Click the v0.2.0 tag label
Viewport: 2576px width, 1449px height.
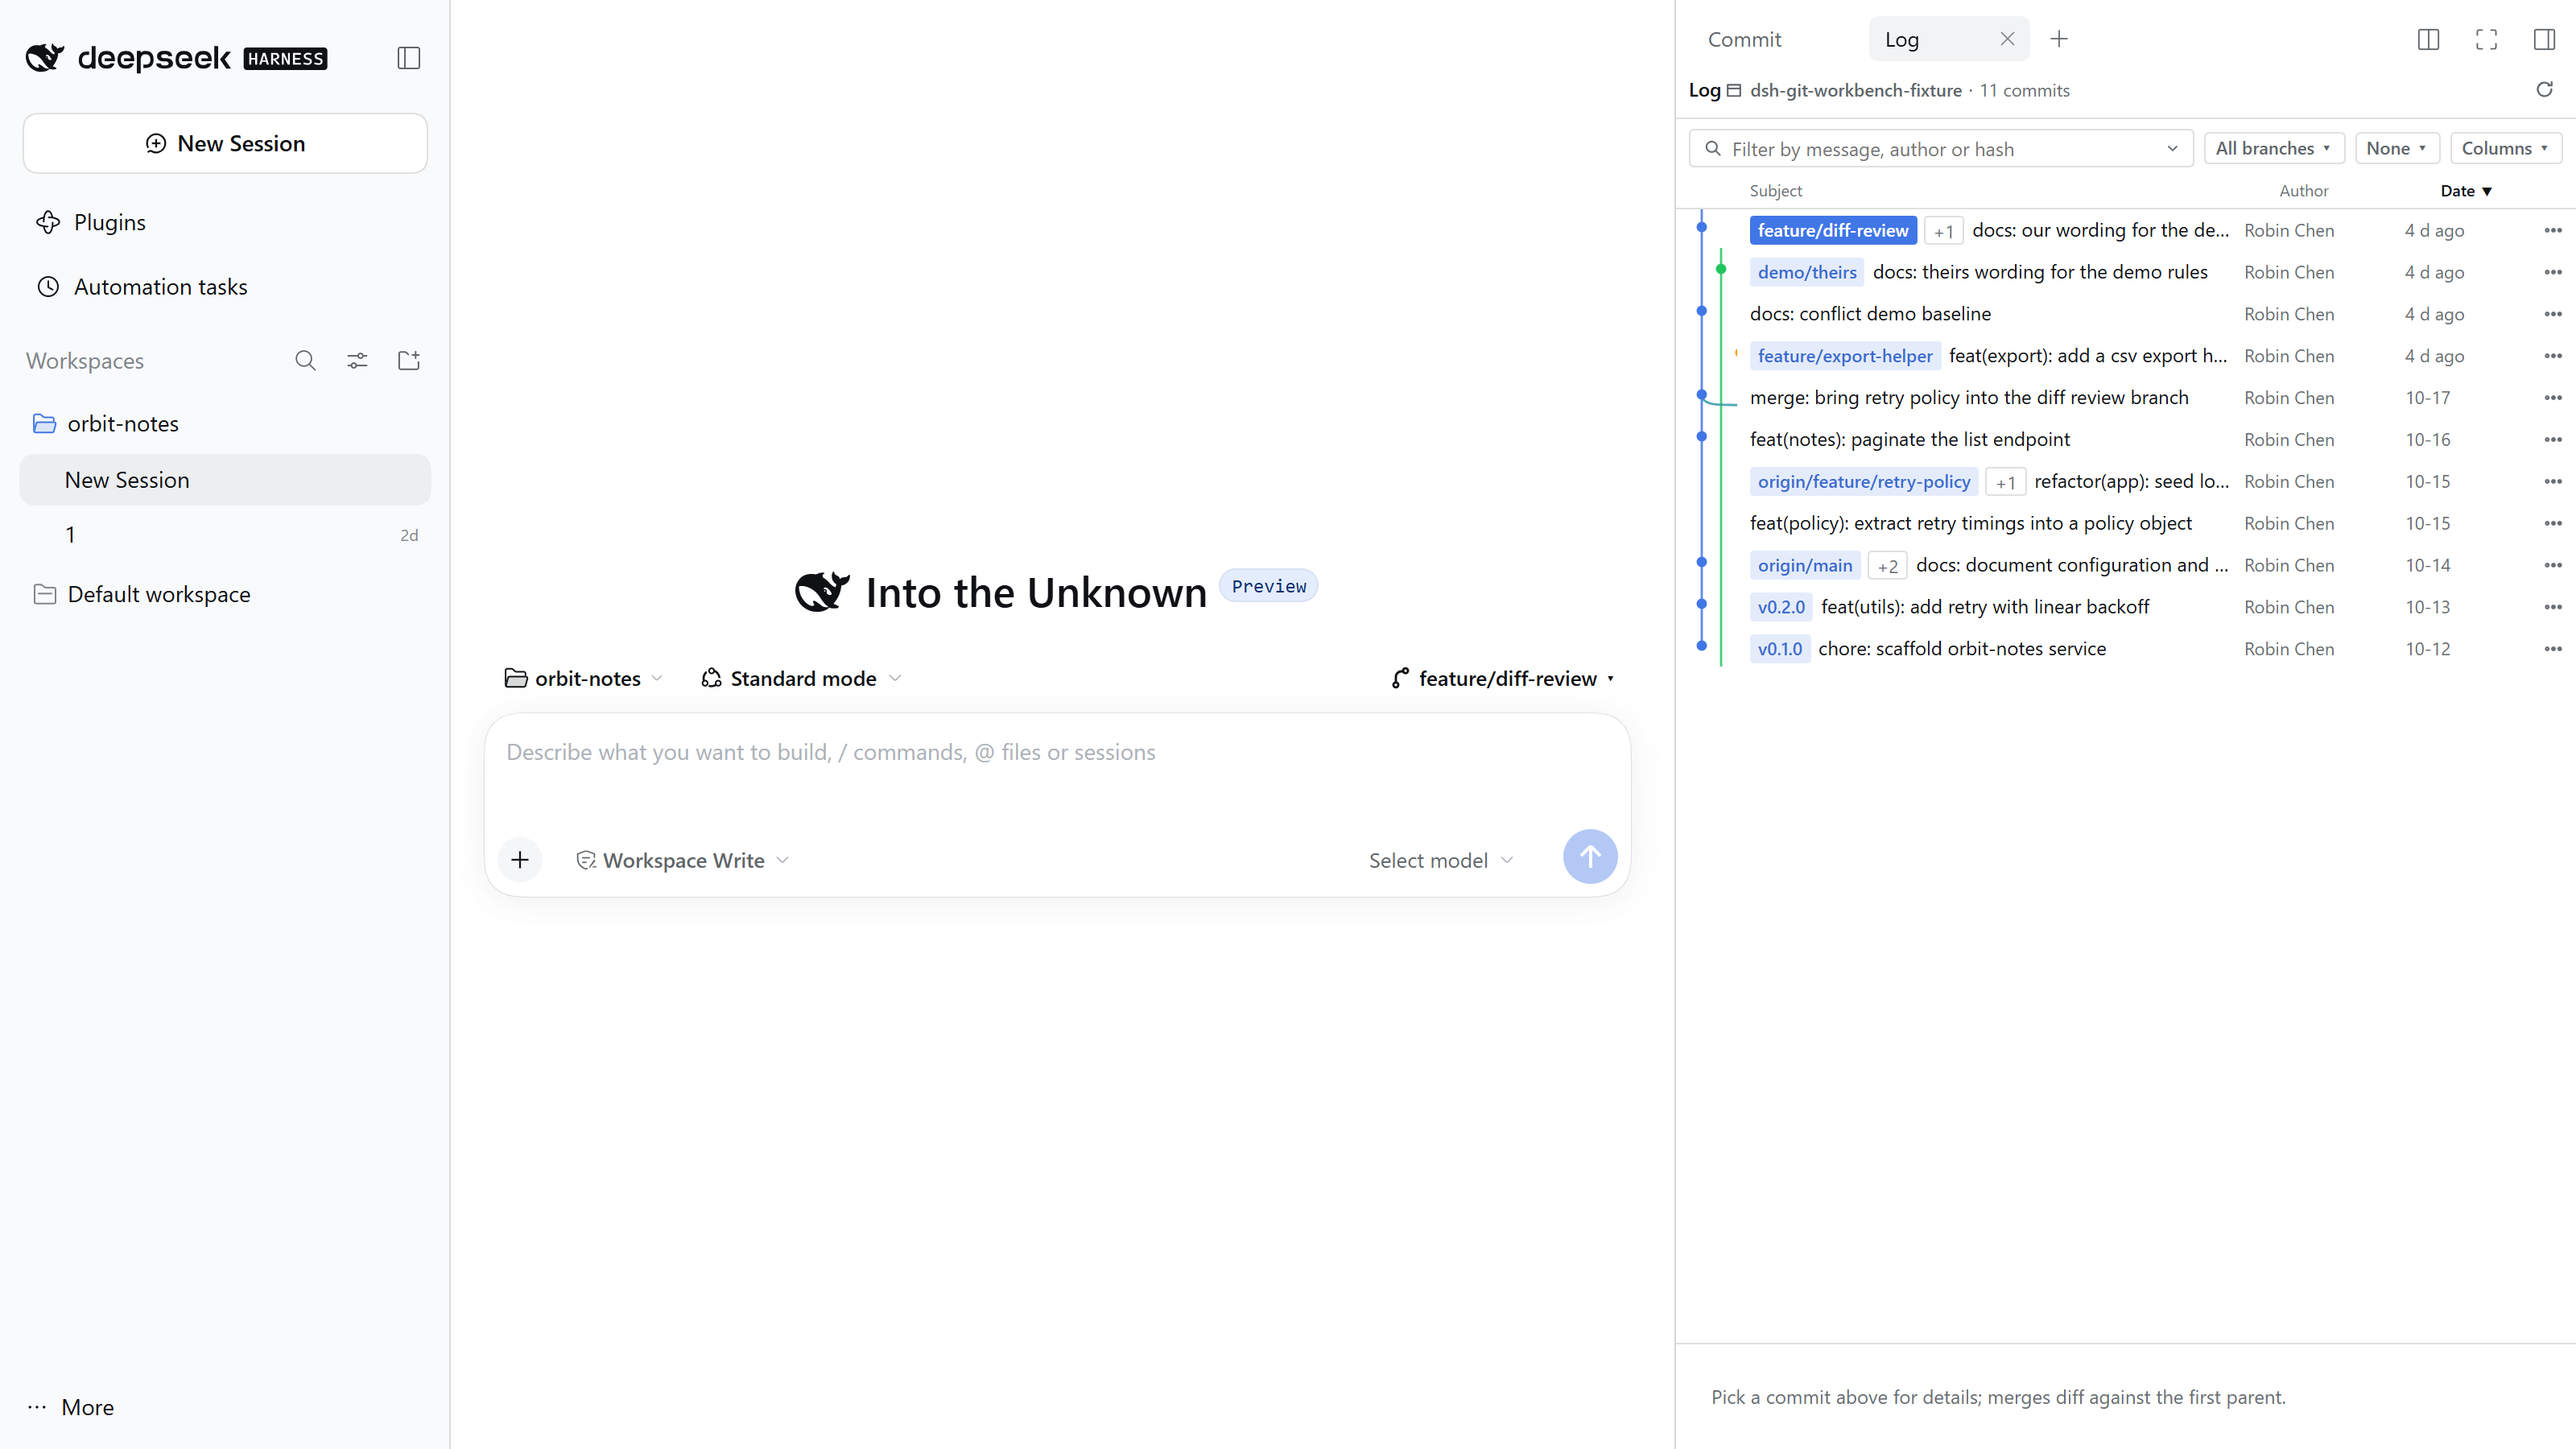click(x=1781, y=607)
